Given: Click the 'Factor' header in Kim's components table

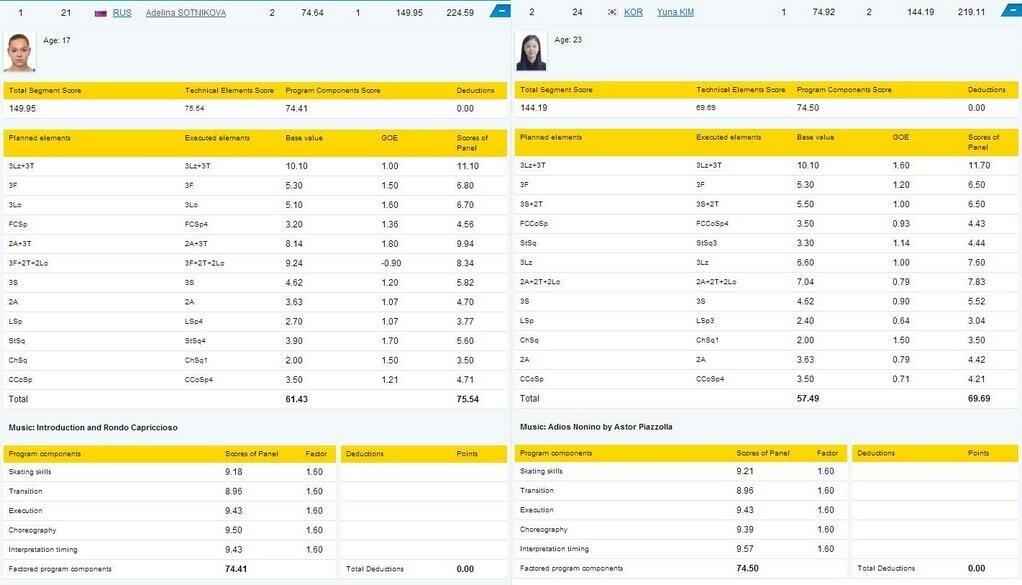Looking at the screenshot, I should pos(828,453).
